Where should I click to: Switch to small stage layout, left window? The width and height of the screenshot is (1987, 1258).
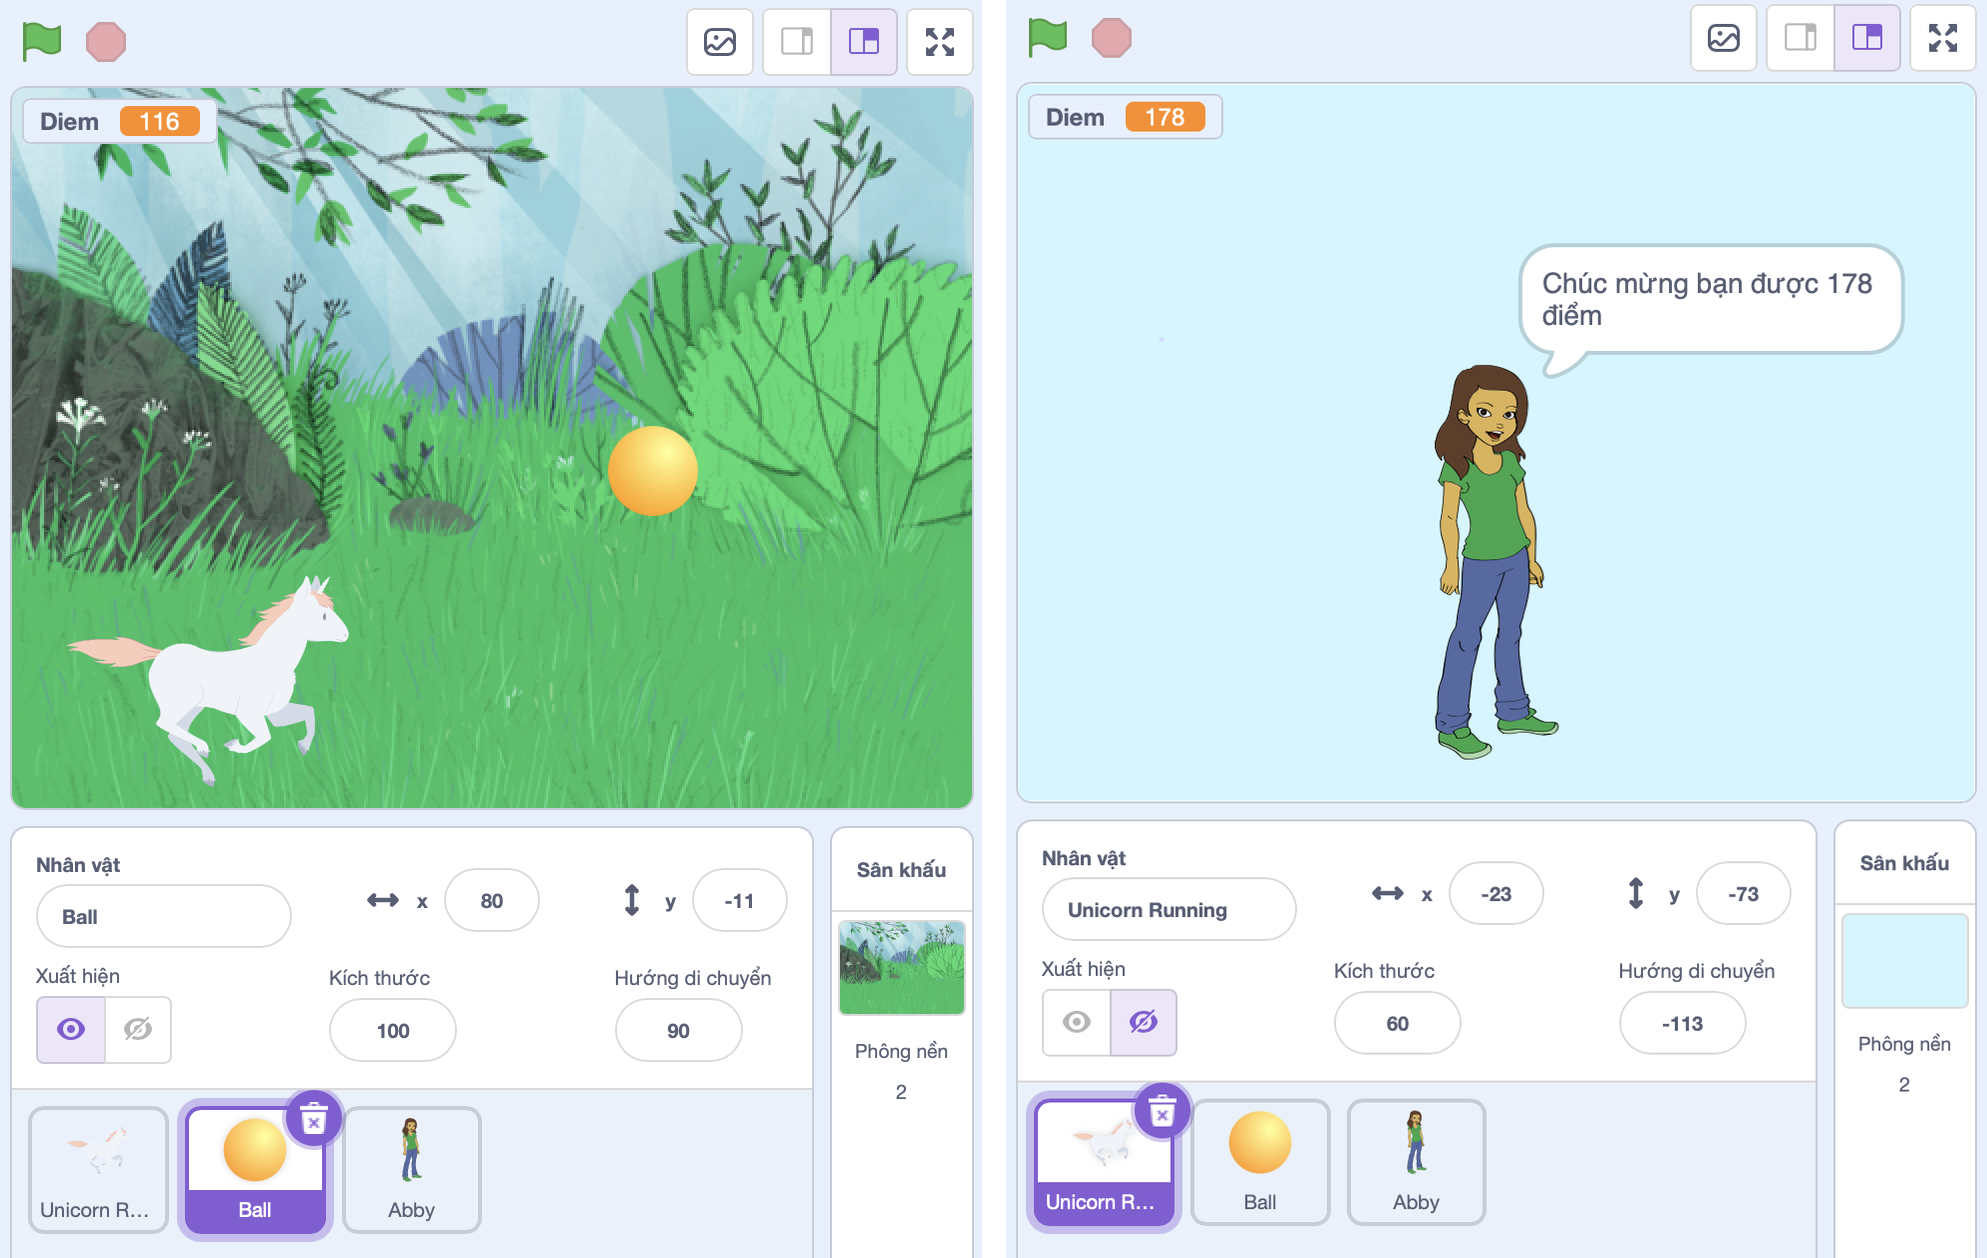pyautogui.click(x=797, y=42)
